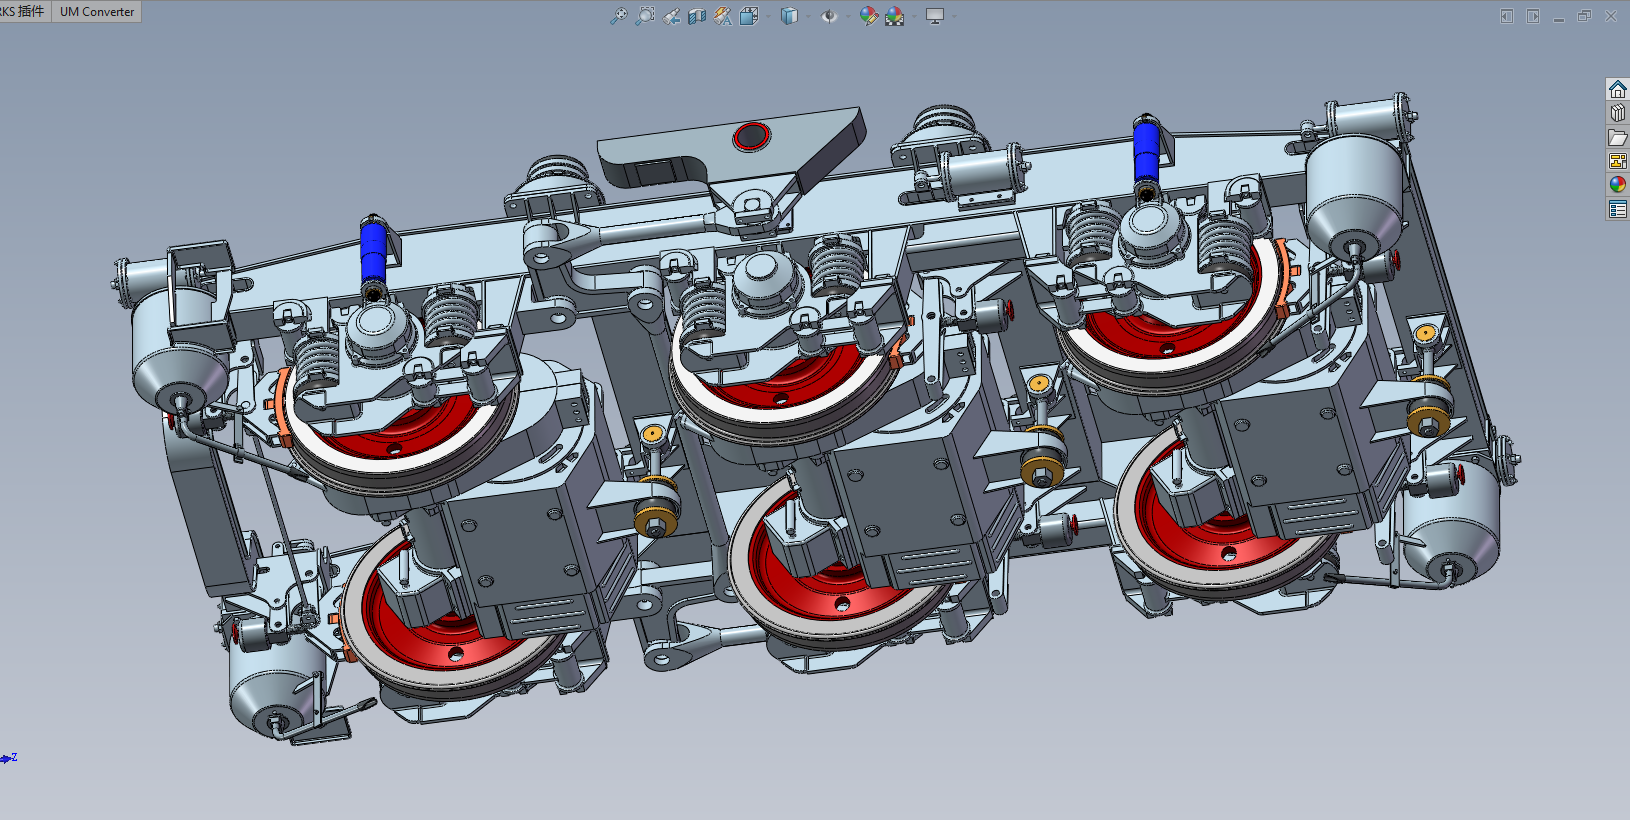Expand the Hide/Show Items dropdown arrow
The height and width of the screenshot is (820, 1630).
pos(847,16)
